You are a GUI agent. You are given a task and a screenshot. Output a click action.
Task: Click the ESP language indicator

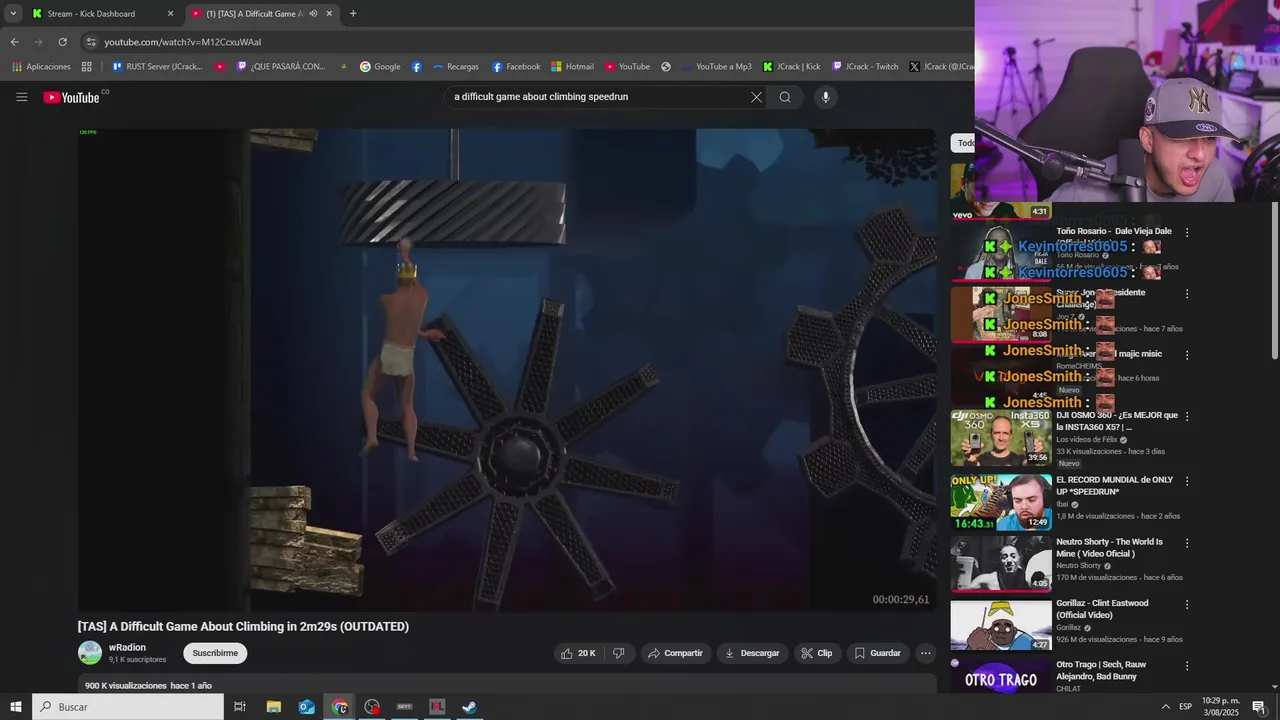[1185, 707]
